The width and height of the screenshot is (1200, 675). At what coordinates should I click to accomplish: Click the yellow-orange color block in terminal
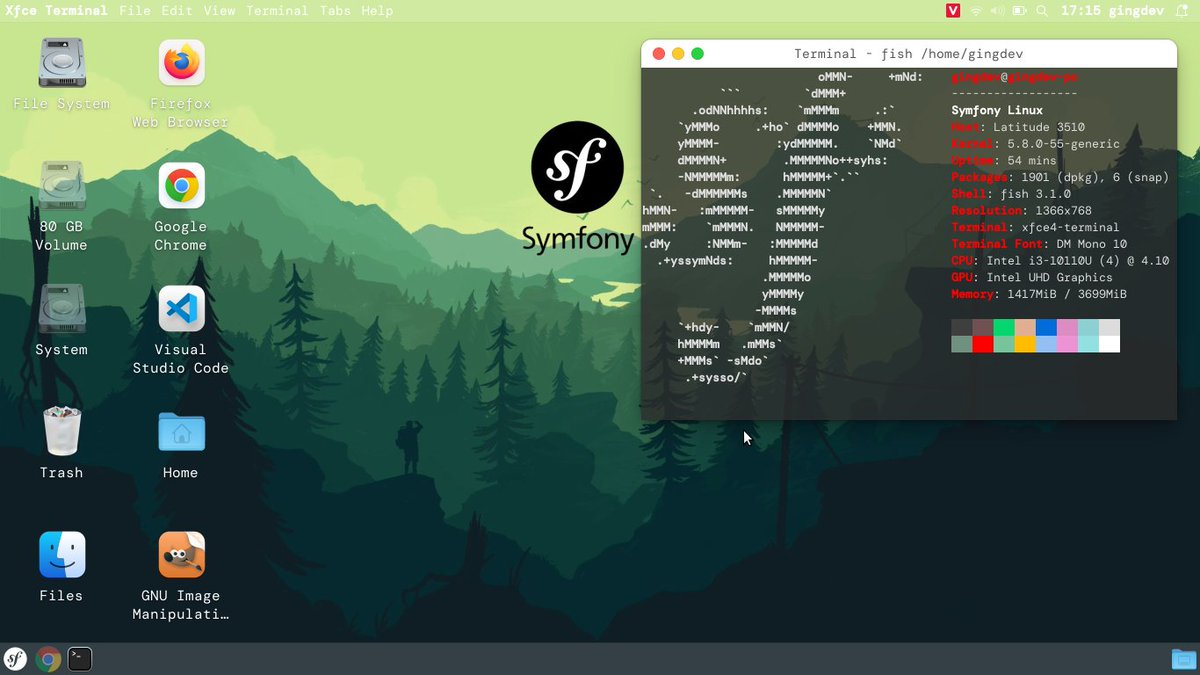coord(1024,344)
